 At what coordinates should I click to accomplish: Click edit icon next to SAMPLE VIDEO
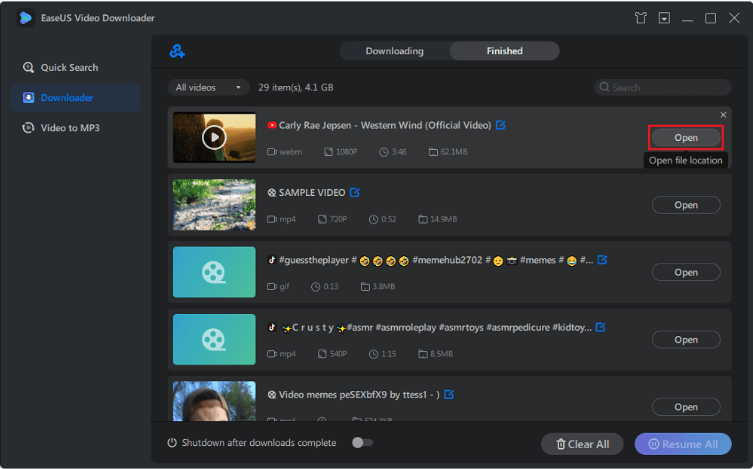point(355,192)
